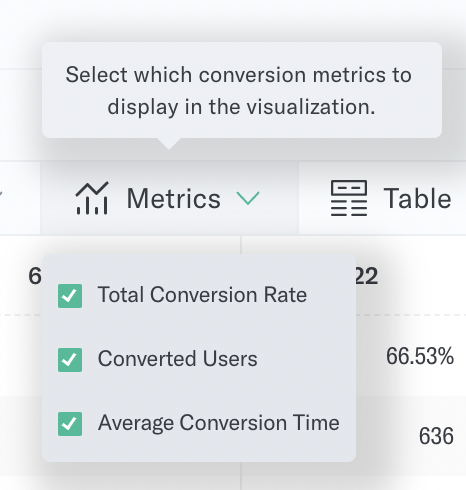
Task: Select the Average Conversion Time label
Action: [x=219, y=423]
